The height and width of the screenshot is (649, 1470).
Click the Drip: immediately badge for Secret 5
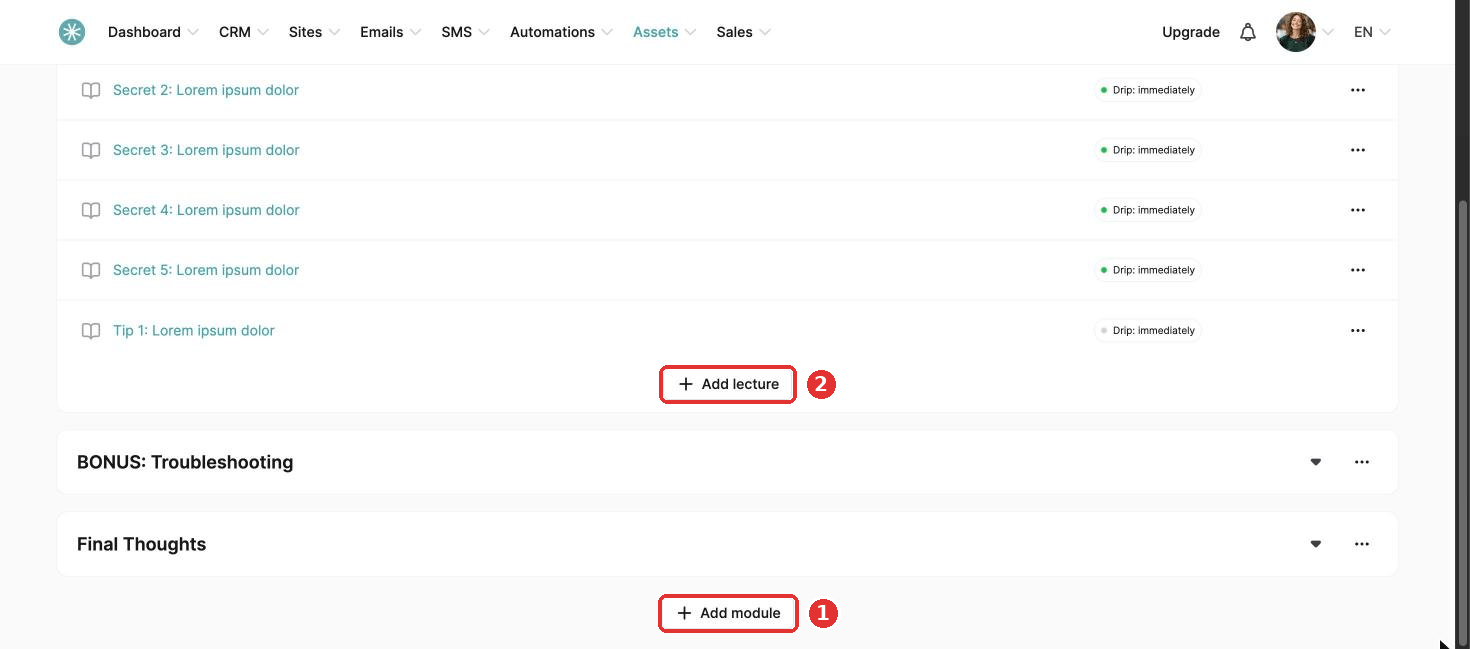point(1147,270)
